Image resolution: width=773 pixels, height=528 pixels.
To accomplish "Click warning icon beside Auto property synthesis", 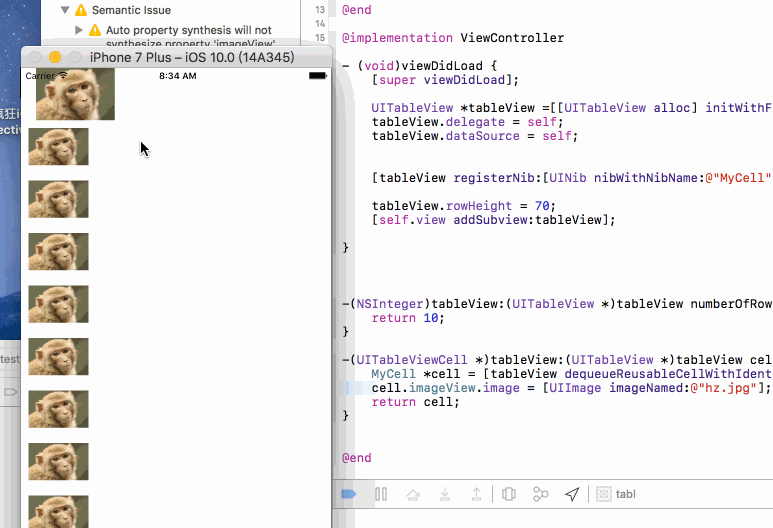I will point(95,30).
